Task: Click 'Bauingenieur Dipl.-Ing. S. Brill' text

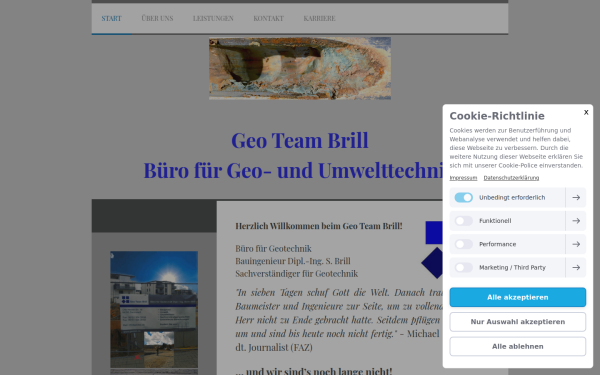Action: pos(293,261)
